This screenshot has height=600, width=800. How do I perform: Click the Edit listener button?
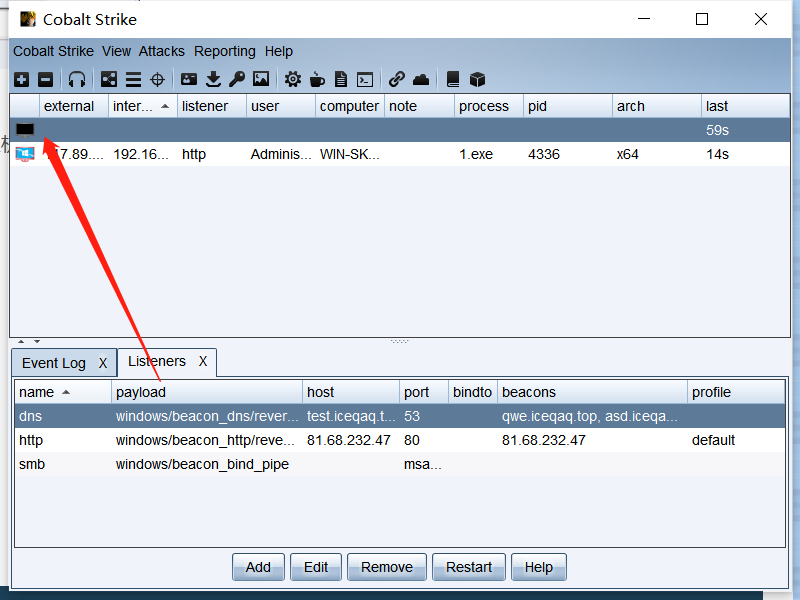pyautogui.click(x=316, y=567)
